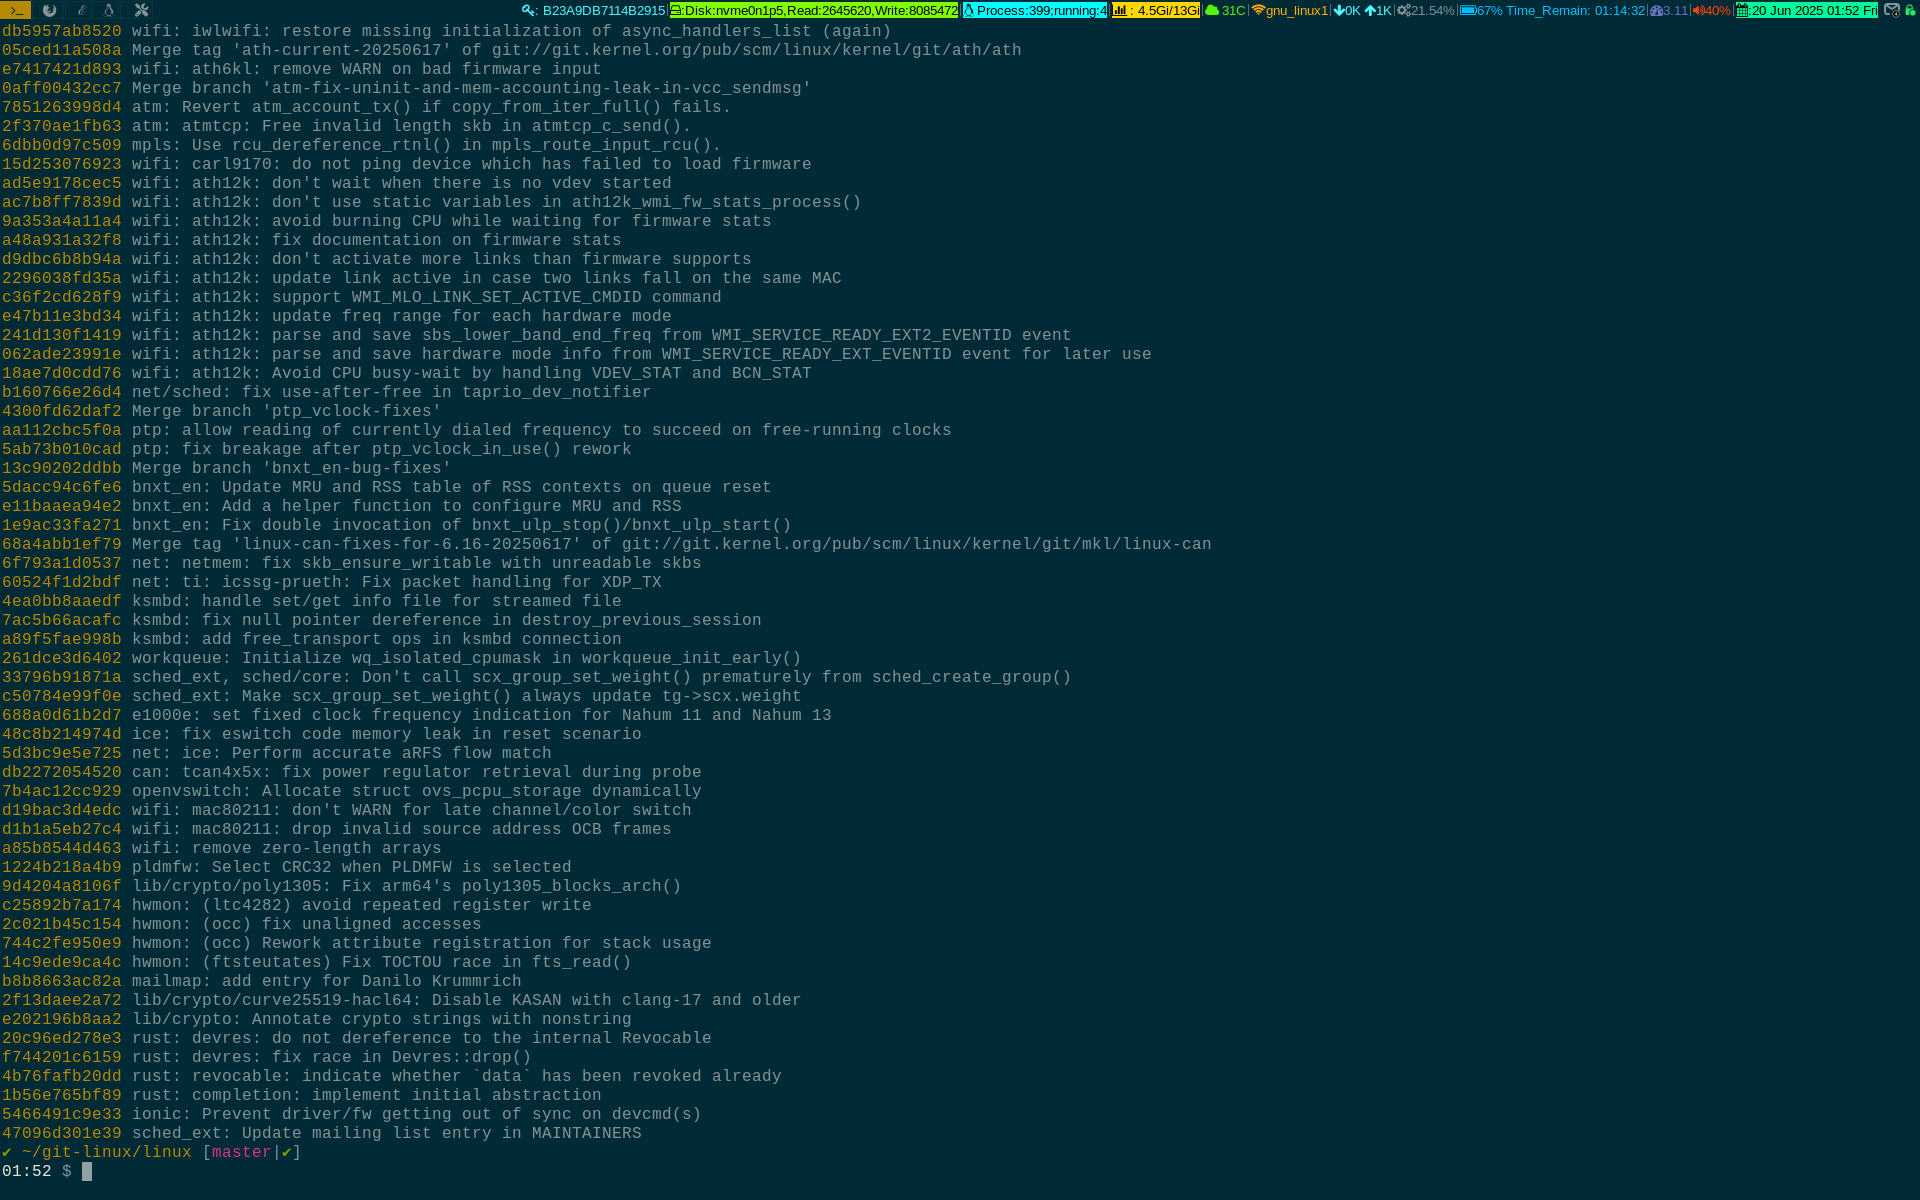1920x1200 pixels.
Task: Click the master branch name in prompt
Action: 241,1152
